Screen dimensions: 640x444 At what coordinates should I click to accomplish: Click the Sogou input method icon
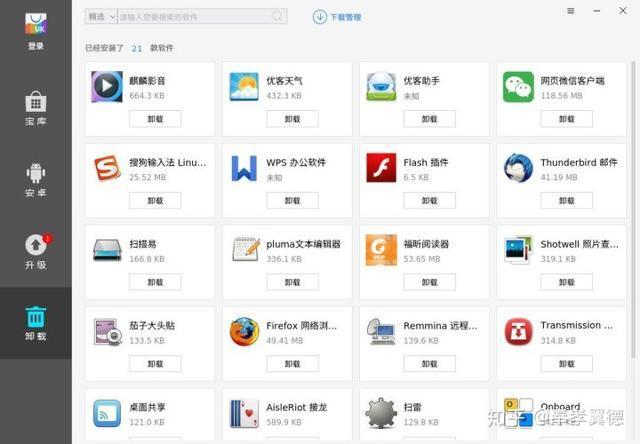coord(107,168)
